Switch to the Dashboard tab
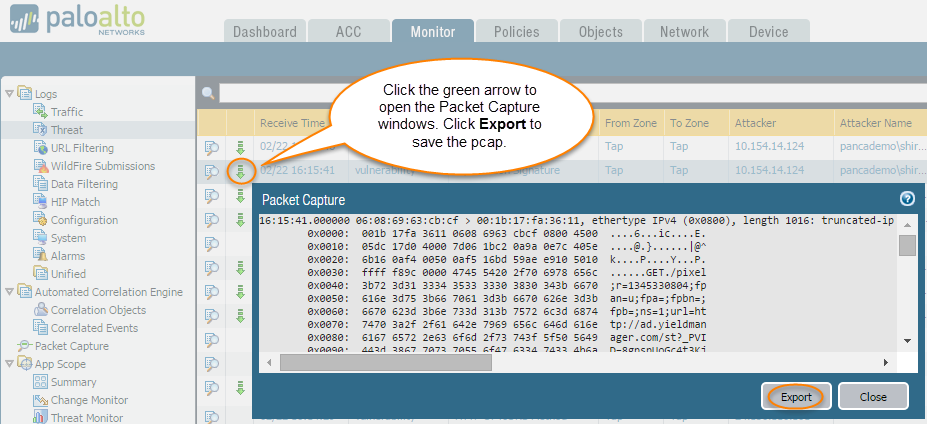 tap(265, 31)
